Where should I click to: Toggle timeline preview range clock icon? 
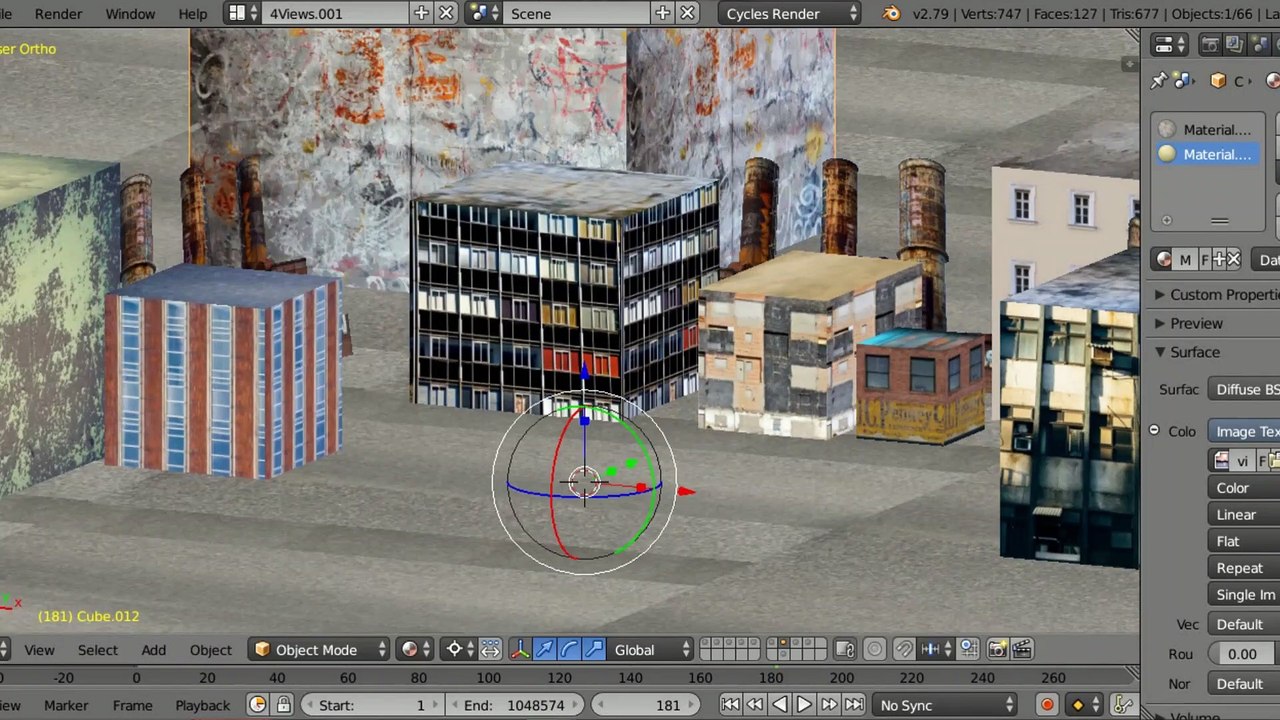coord(257,705)
